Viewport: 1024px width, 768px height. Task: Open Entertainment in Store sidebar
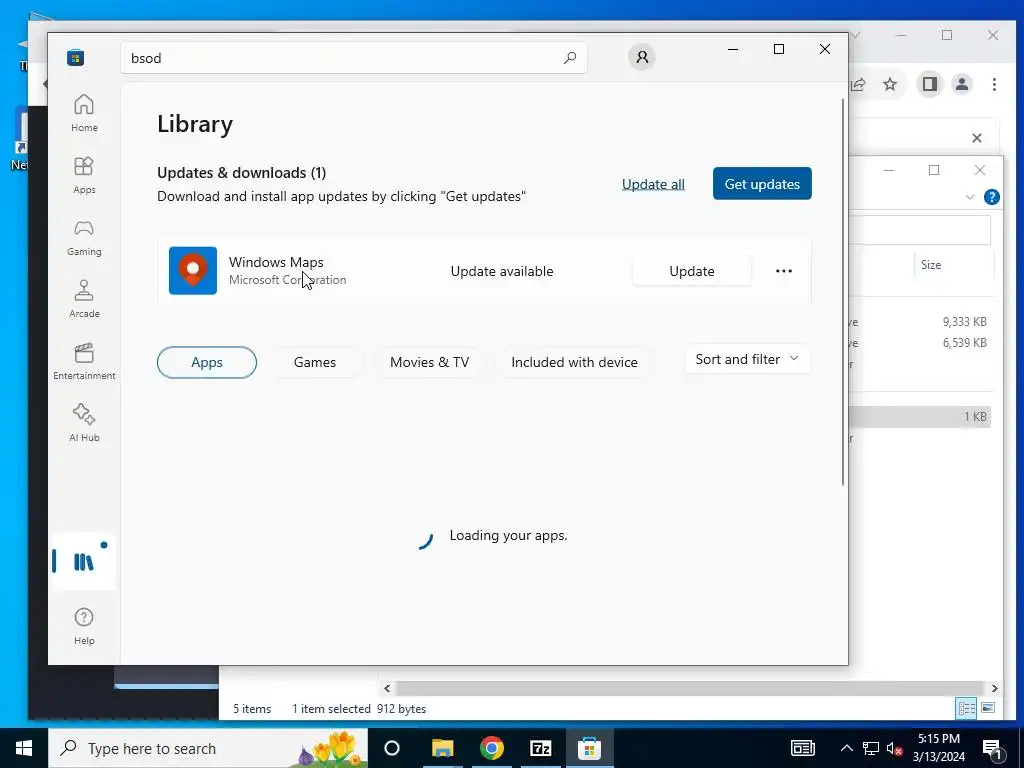pos(84,361)
